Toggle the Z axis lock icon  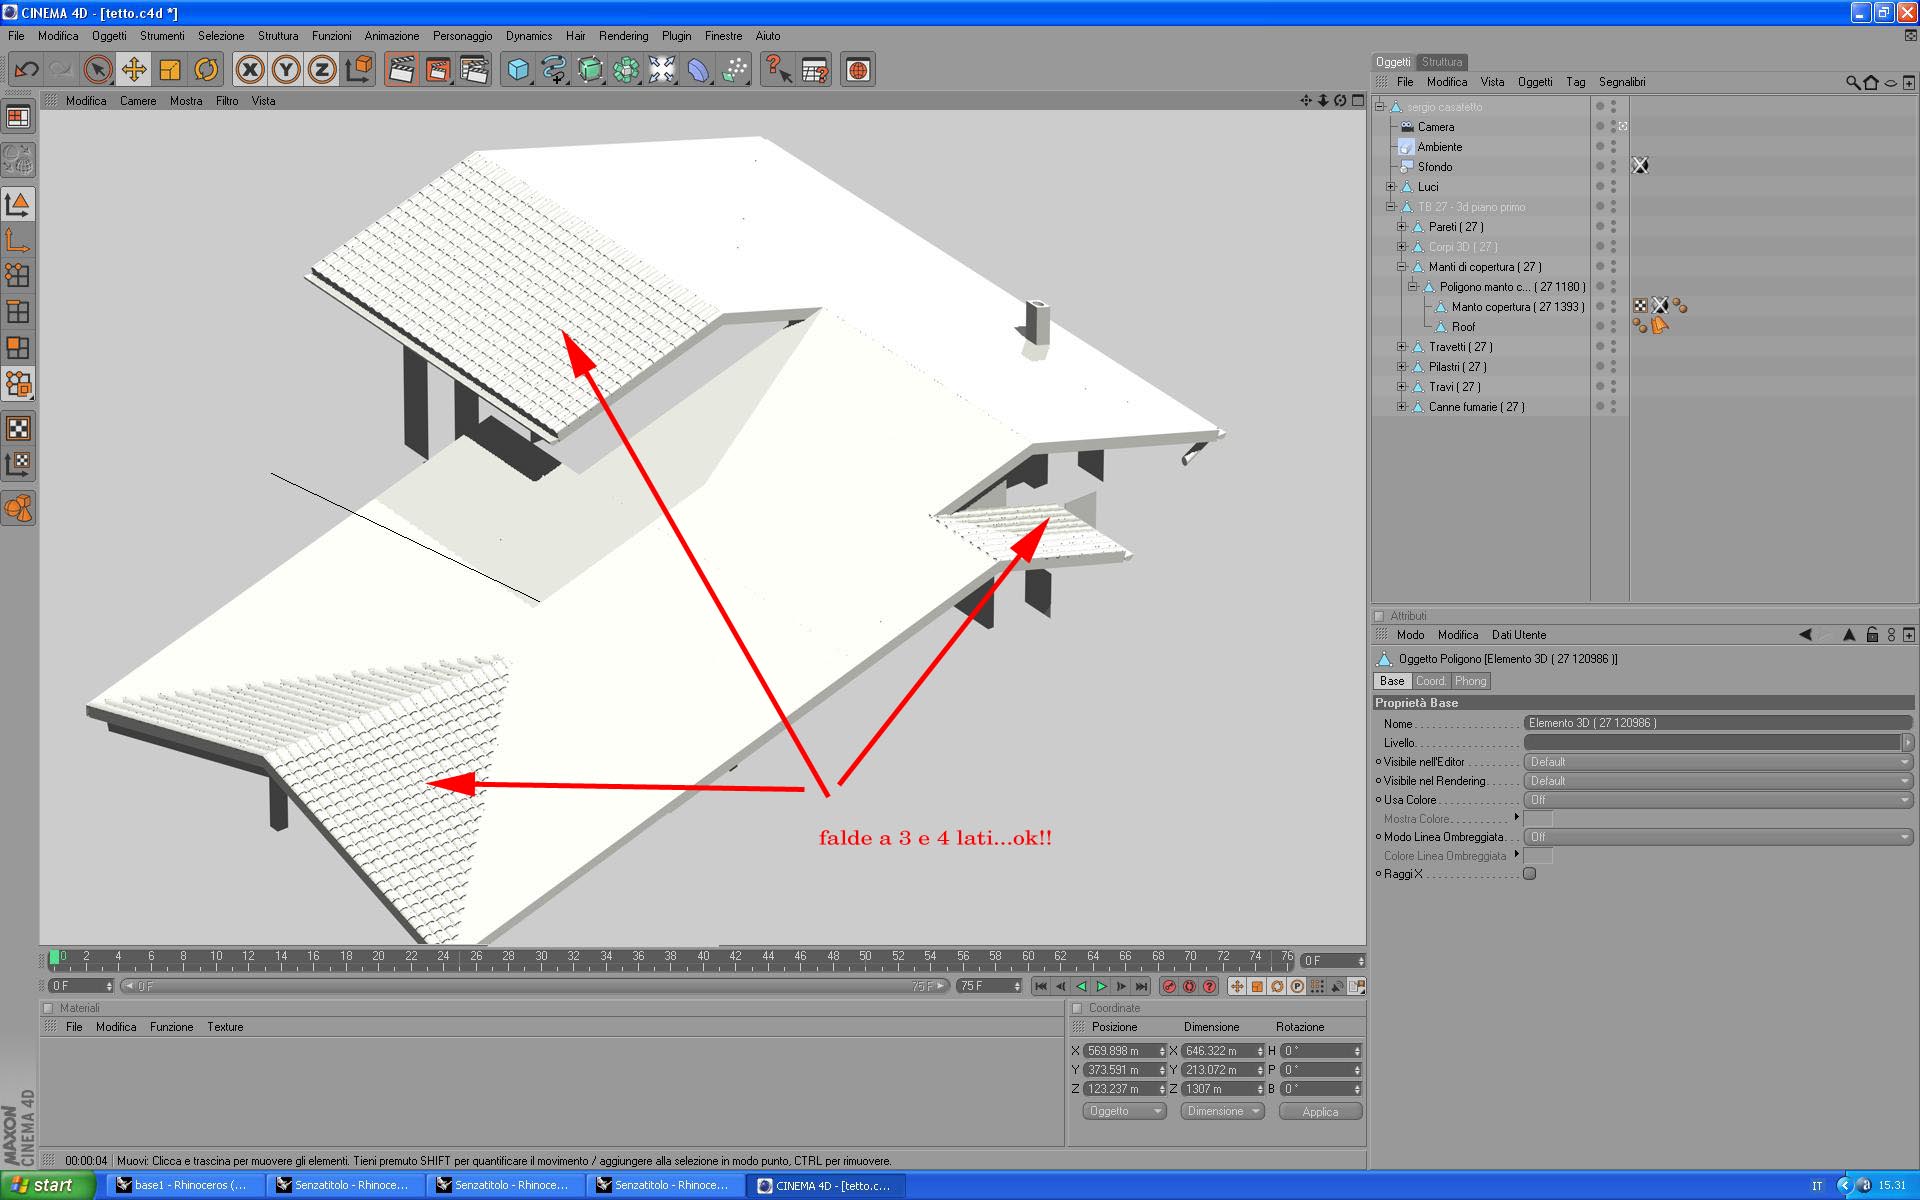tap(322, 70)
